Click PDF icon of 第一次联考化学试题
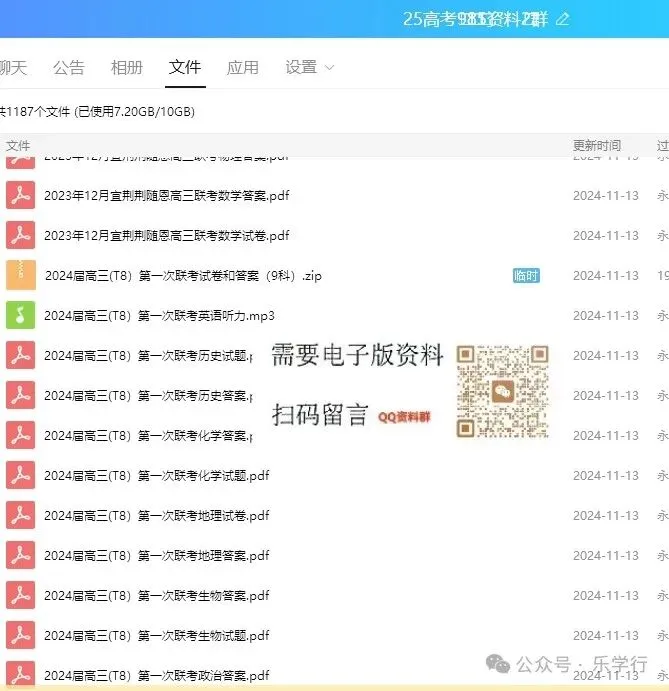Image resolution: width=669 pixels, height=691 pixels. (20, 476)
